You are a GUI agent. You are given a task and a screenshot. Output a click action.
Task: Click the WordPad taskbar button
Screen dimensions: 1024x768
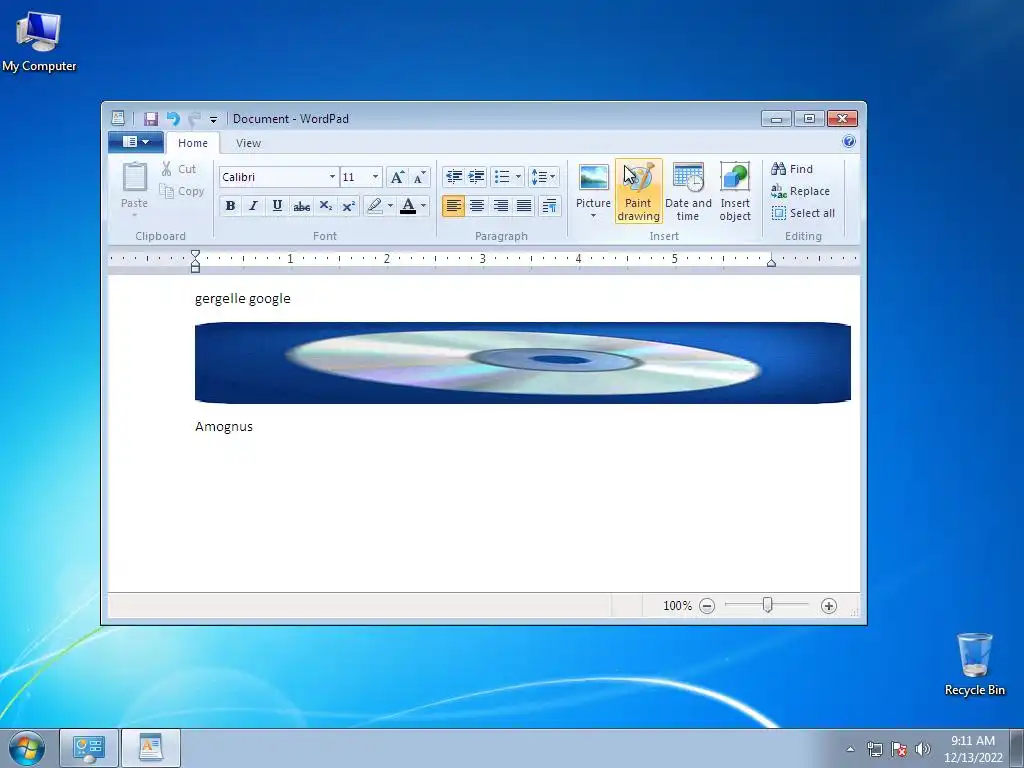pos(151,748)
